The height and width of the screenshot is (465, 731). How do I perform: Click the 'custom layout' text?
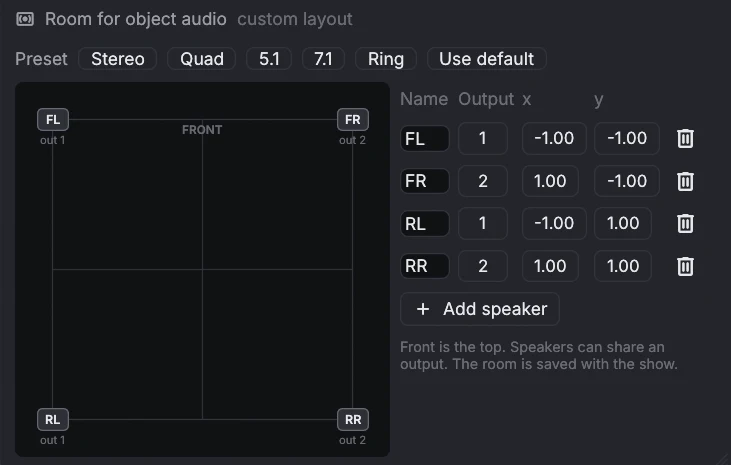[x=295, y=20]
